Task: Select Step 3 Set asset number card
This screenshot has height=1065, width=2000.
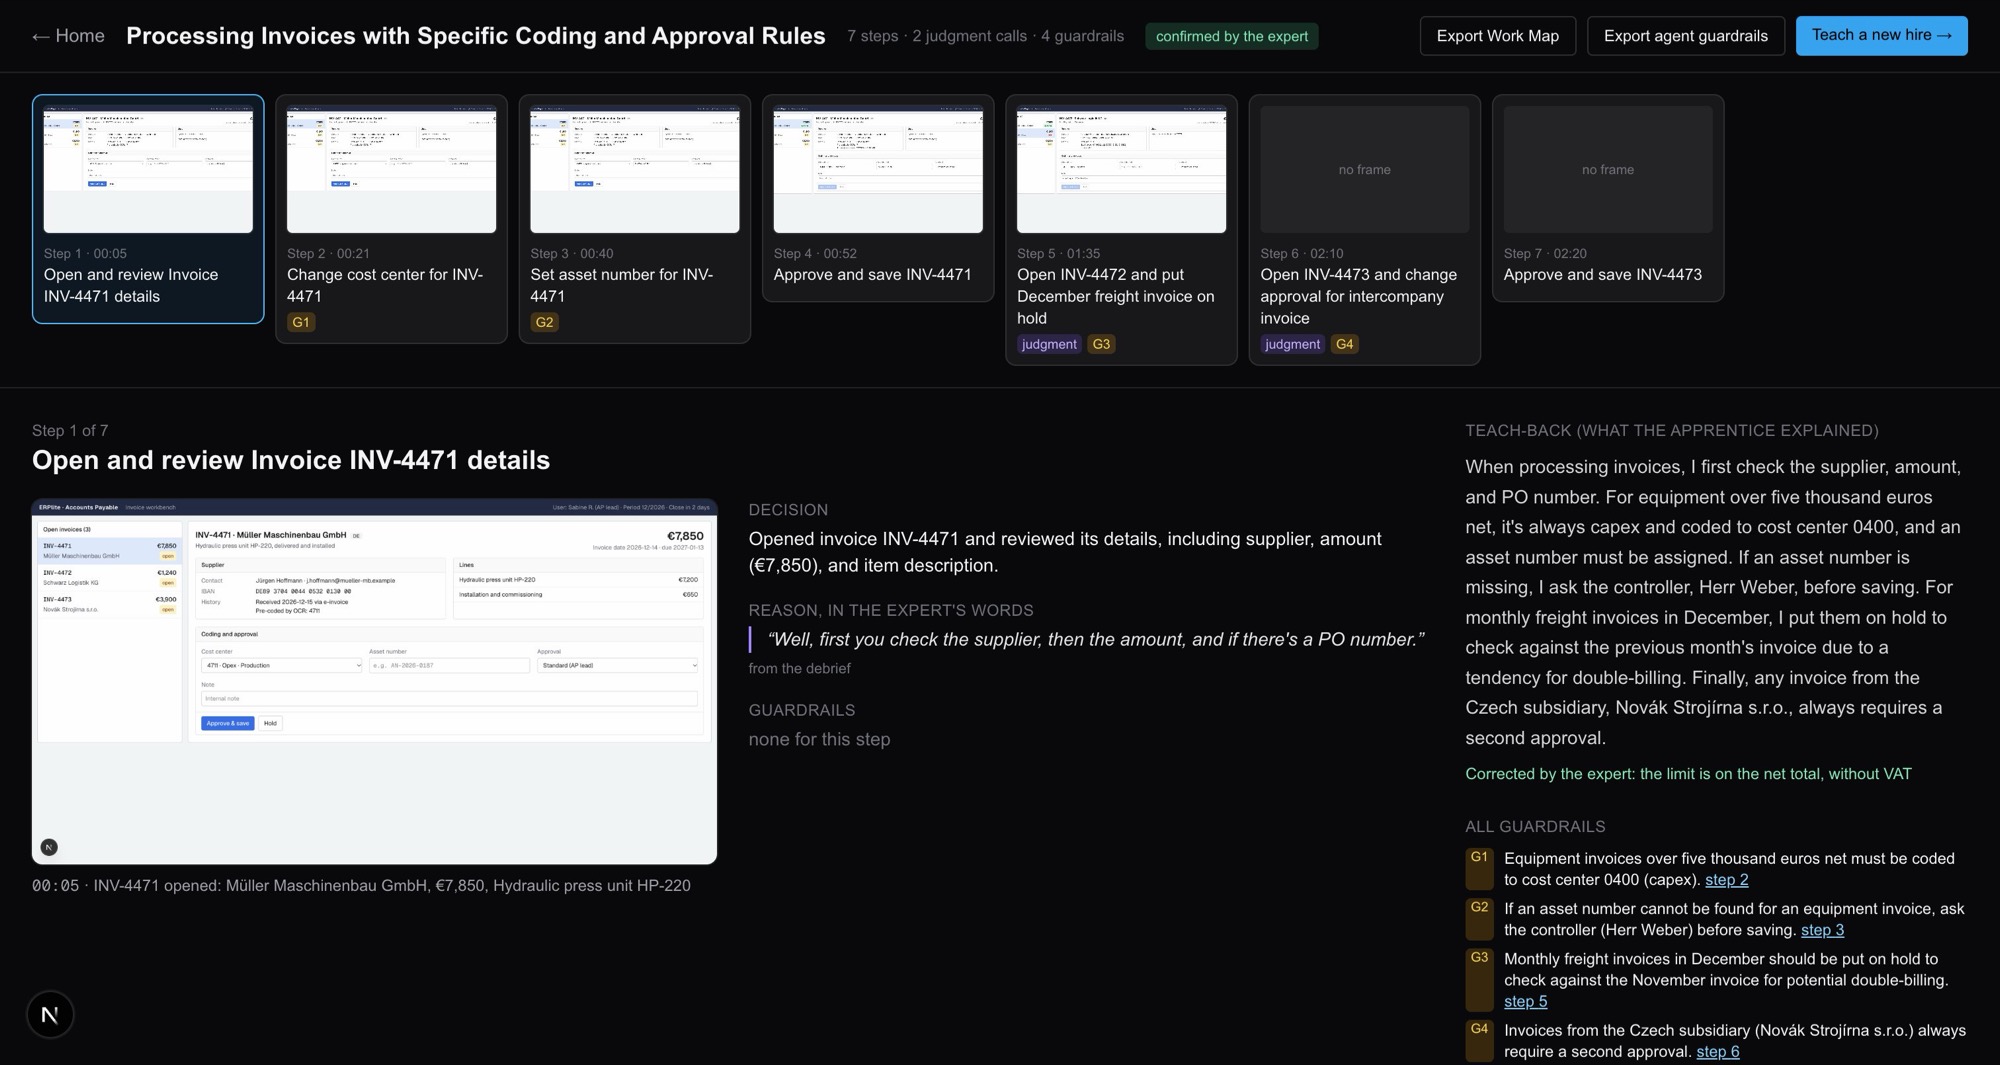Action: (x=634, y=219)
